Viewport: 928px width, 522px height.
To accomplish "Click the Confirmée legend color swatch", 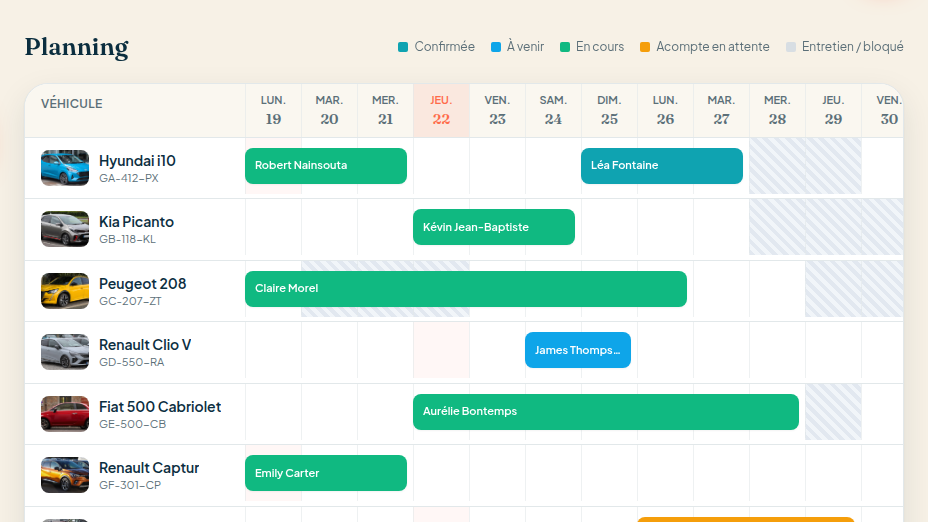I will [x=403, y=47].
